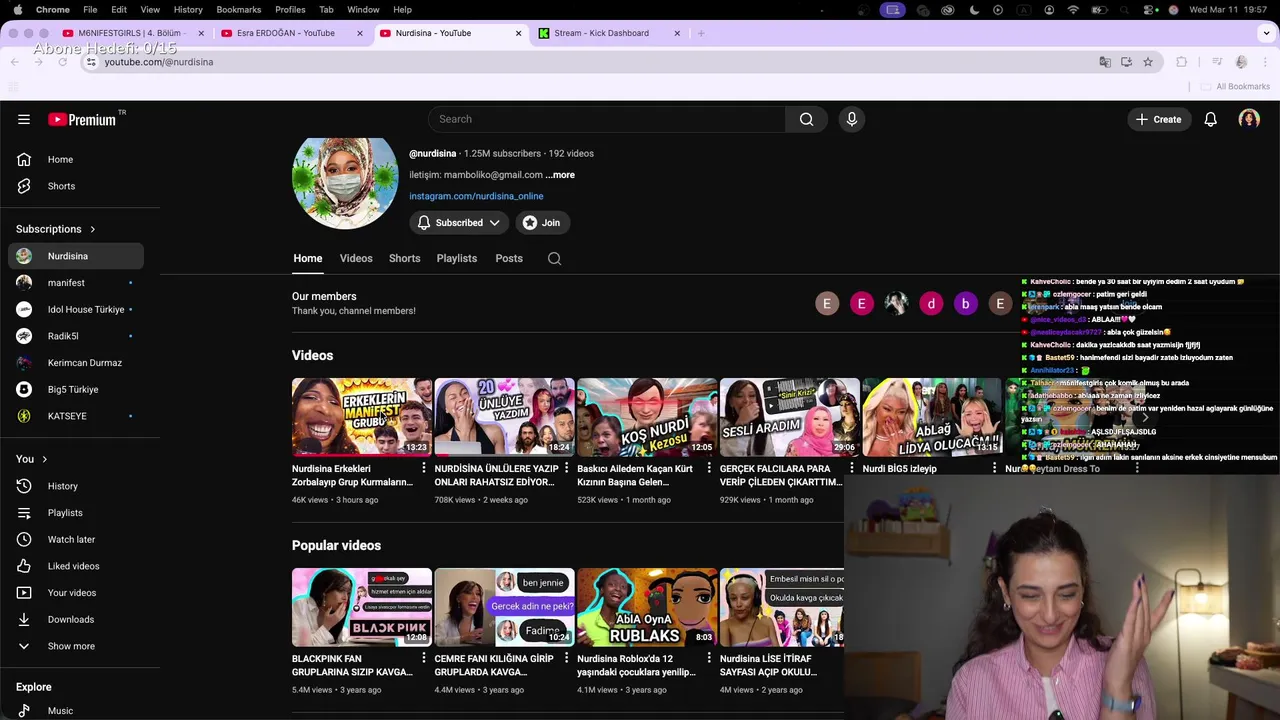The height and width of the screenshot is (720, 1280).
Task: Click the Join membership button
Action: (541, 223)
